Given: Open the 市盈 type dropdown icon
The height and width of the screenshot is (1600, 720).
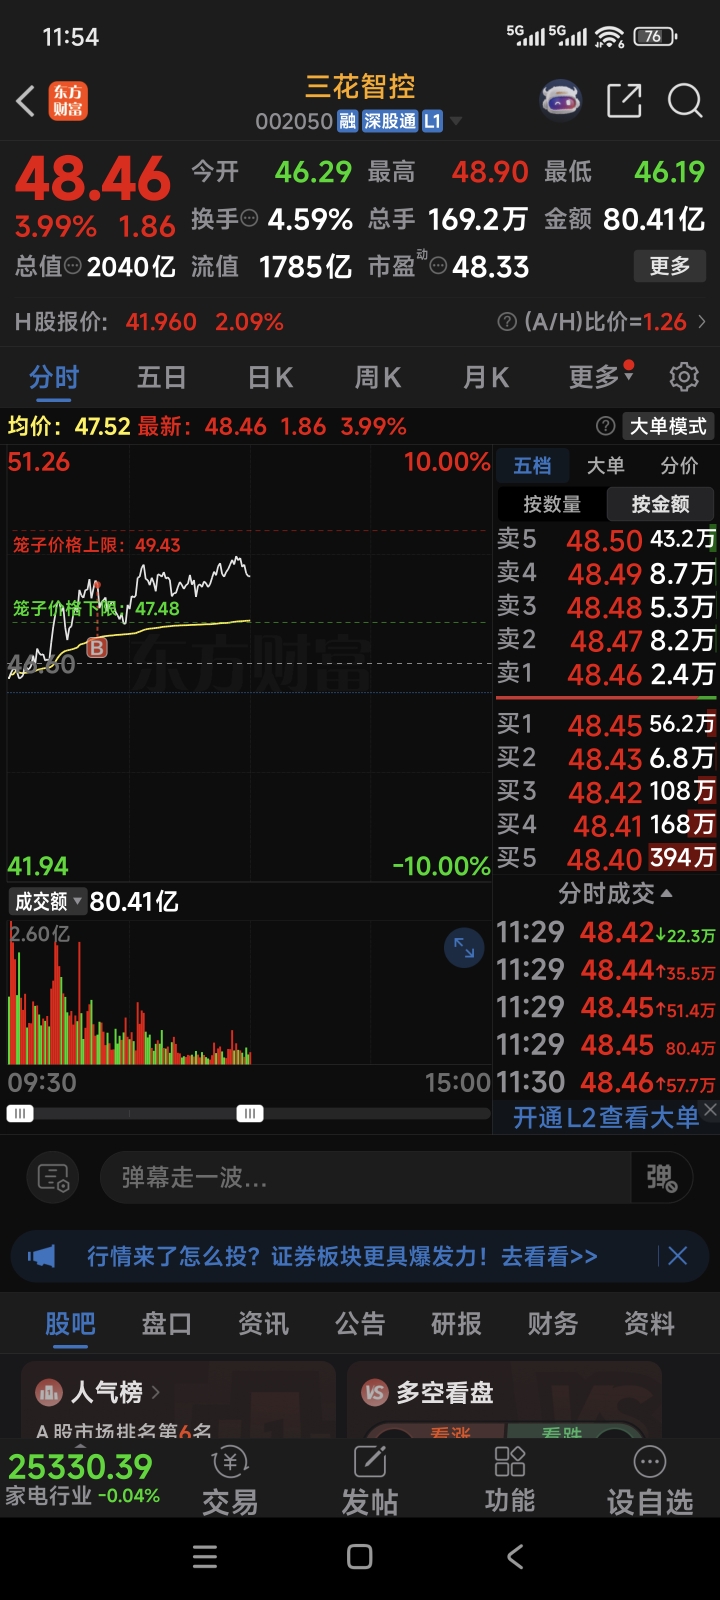Looking at the screenshot, I should coord(438,266).
